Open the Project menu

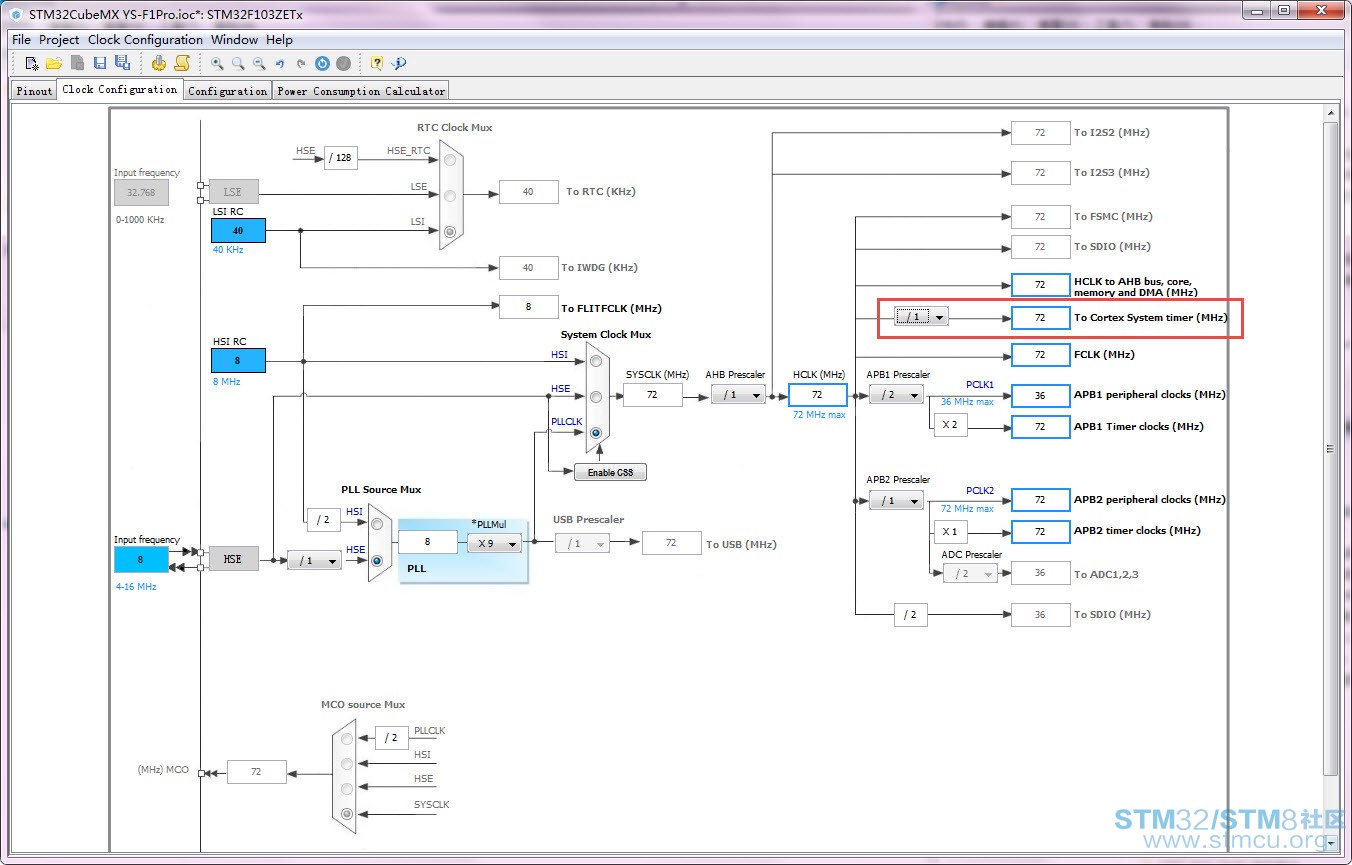coord(59,40)
